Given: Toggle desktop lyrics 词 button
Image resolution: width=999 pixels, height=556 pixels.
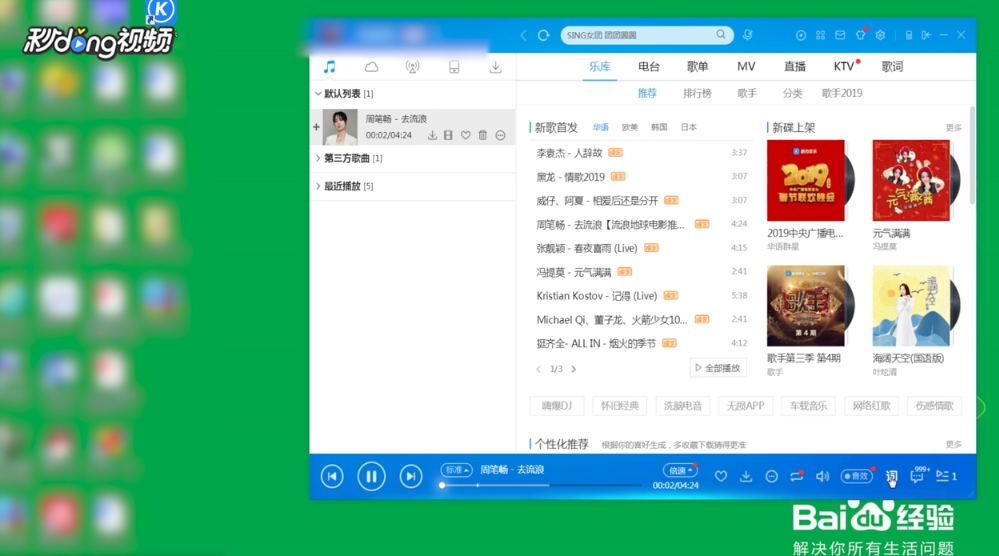Looking at the screenshot, I should coord(891,476).
